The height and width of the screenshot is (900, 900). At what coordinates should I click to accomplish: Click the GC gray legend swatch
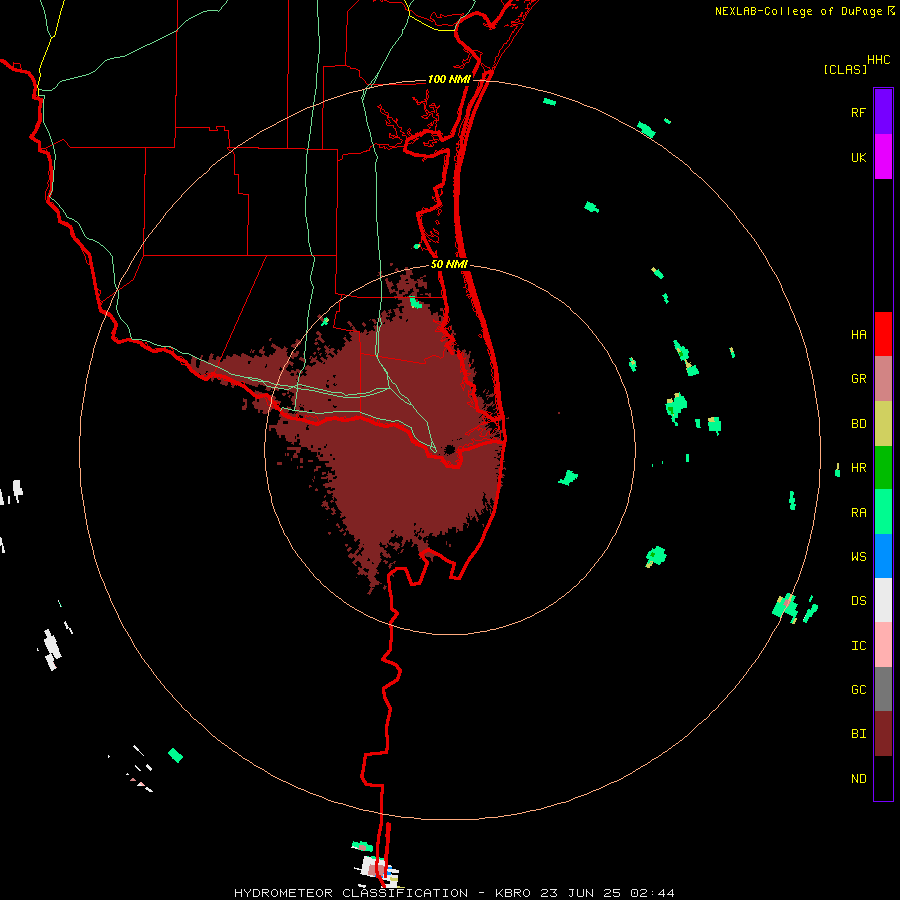883,689
